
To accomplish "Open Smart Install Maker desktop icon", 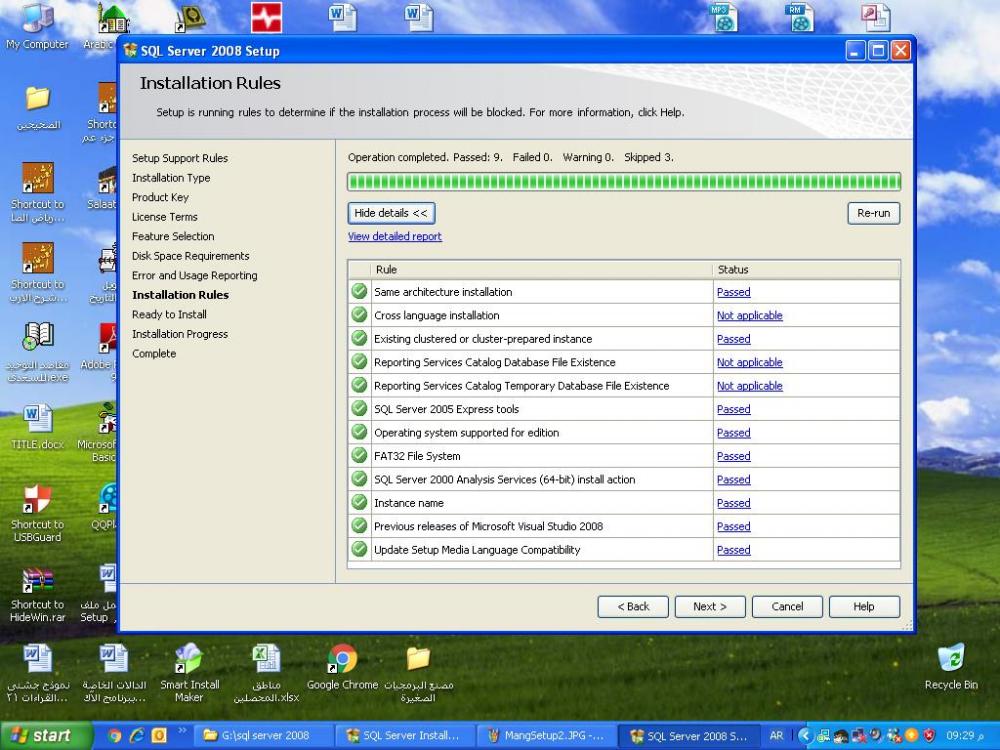I will [189, 673].
